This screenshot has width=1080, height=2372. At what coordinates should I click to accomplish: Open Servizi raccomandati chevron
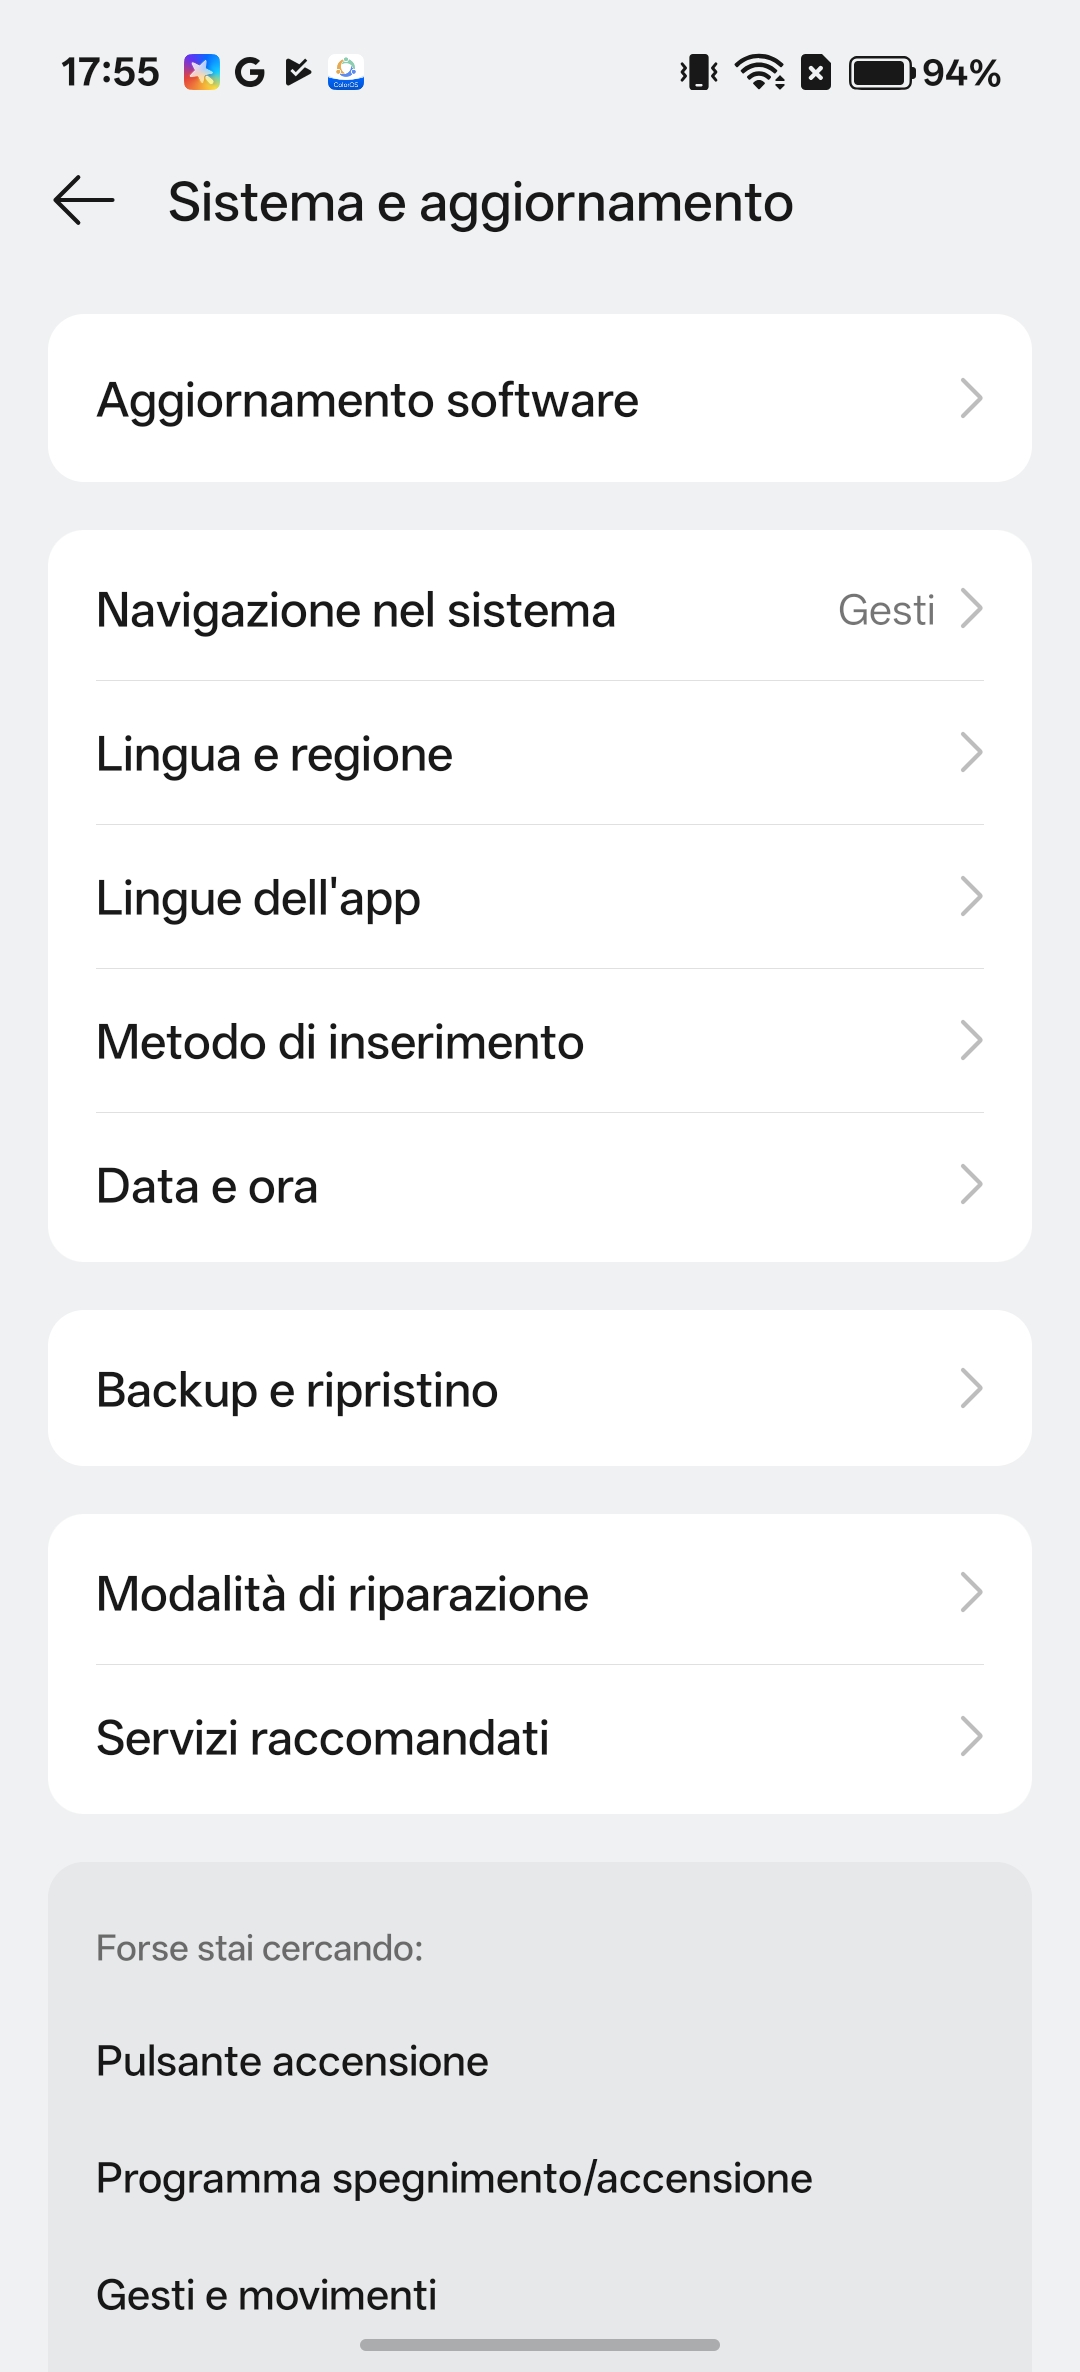(x=971, y=1736)
